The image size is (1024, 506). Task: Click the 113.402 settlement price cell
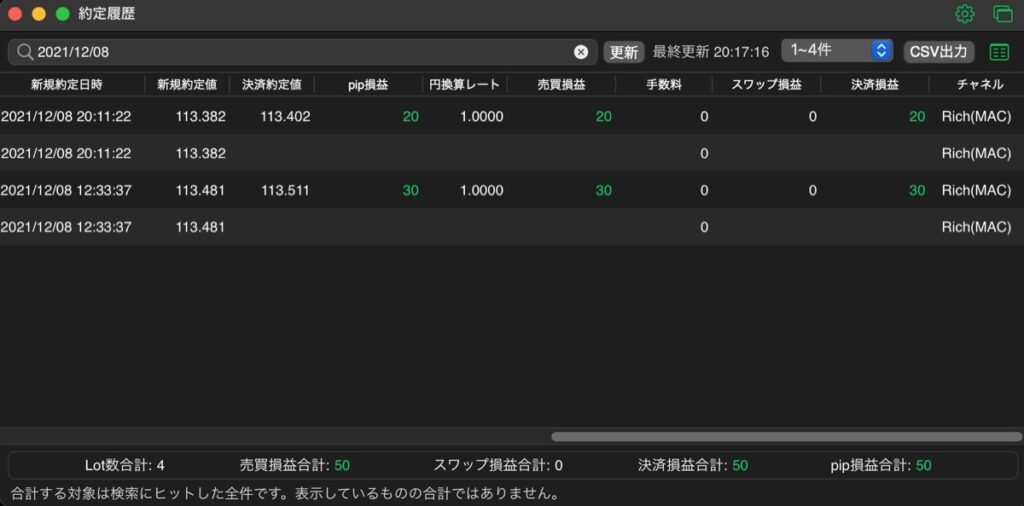pyautogui.click(x=285, y=117)
